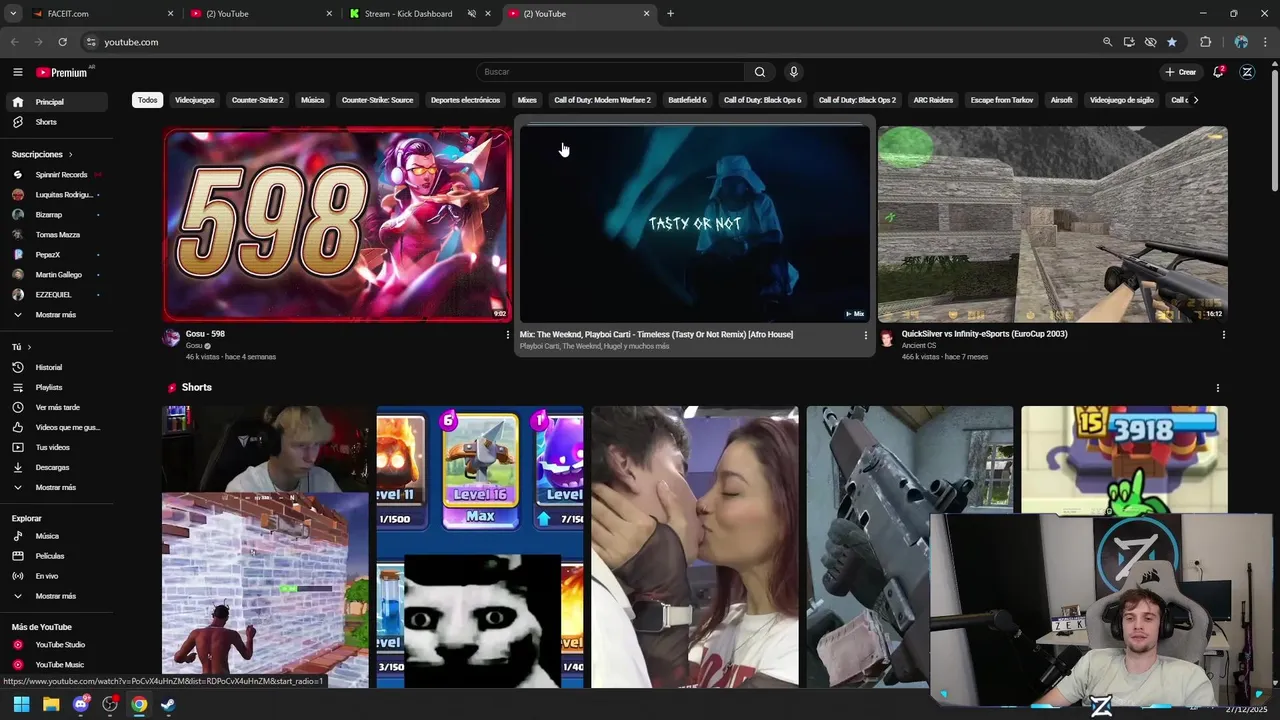Open Chrome tab search dropdown arrow
The image size is (1280, 720).
13,14
